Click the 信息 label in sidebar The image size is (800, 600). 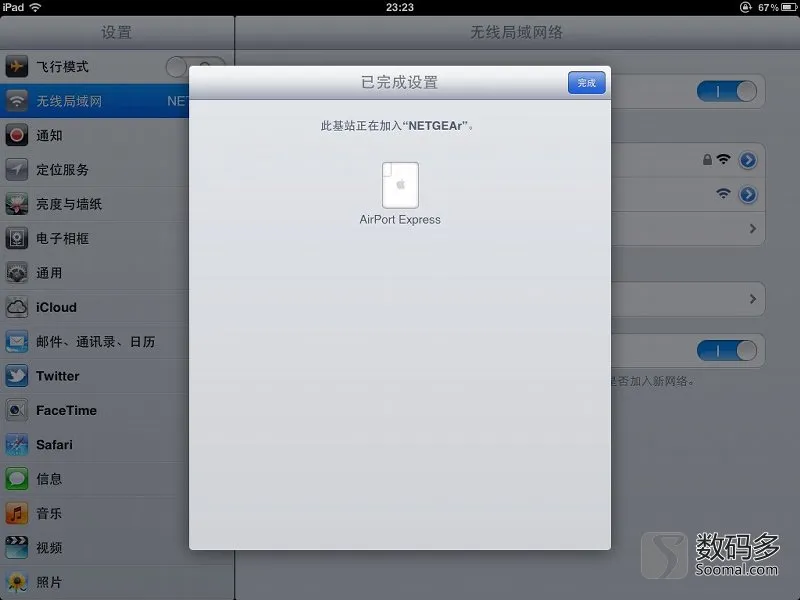pyautogui.click(x=49, y=479)
